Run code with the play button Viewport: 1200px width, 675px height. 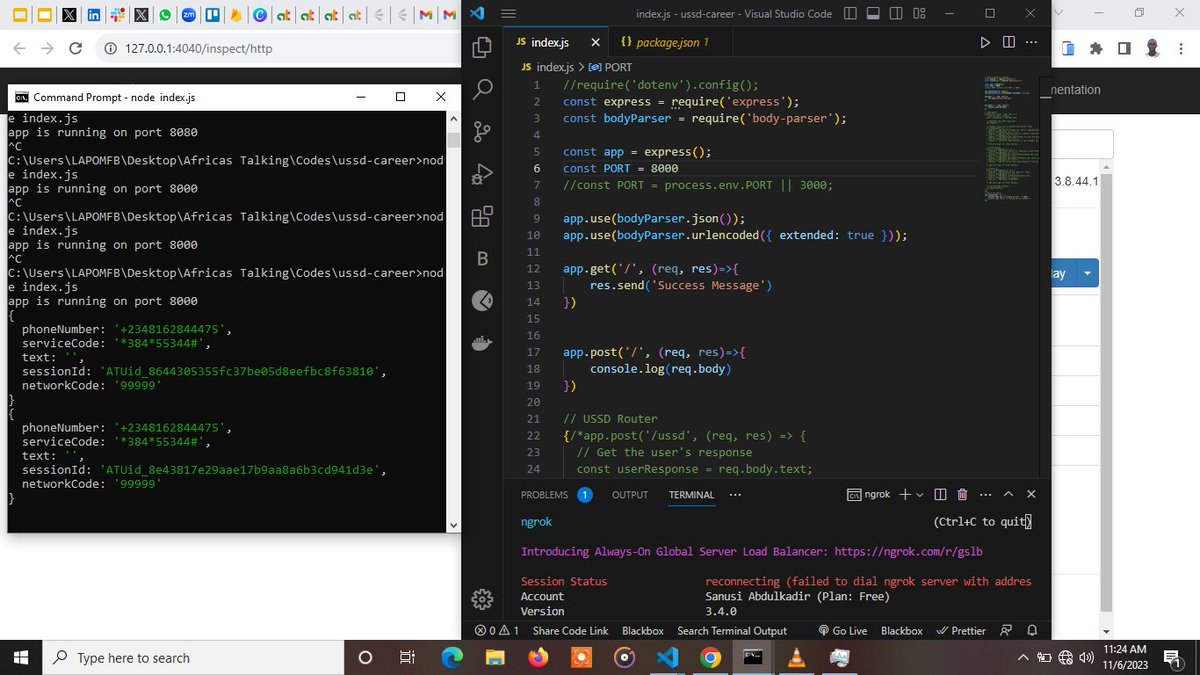(986, 42)
